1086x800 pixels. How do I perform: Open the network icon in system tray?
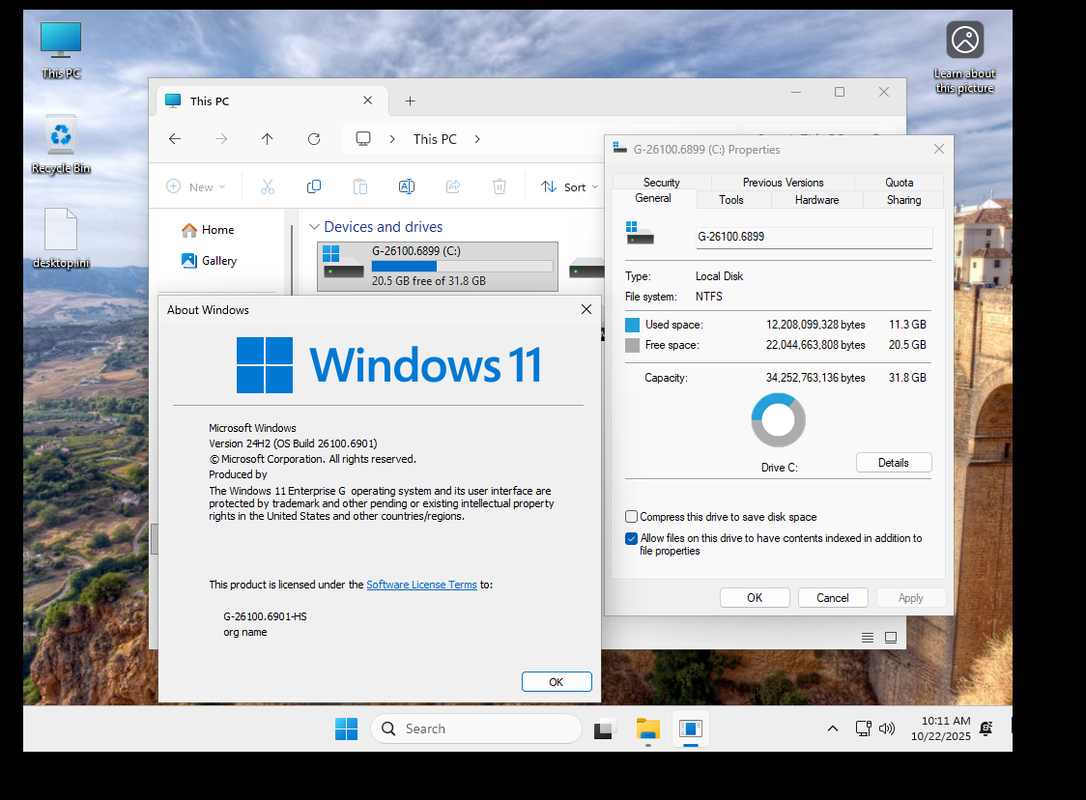pos(863,728)
